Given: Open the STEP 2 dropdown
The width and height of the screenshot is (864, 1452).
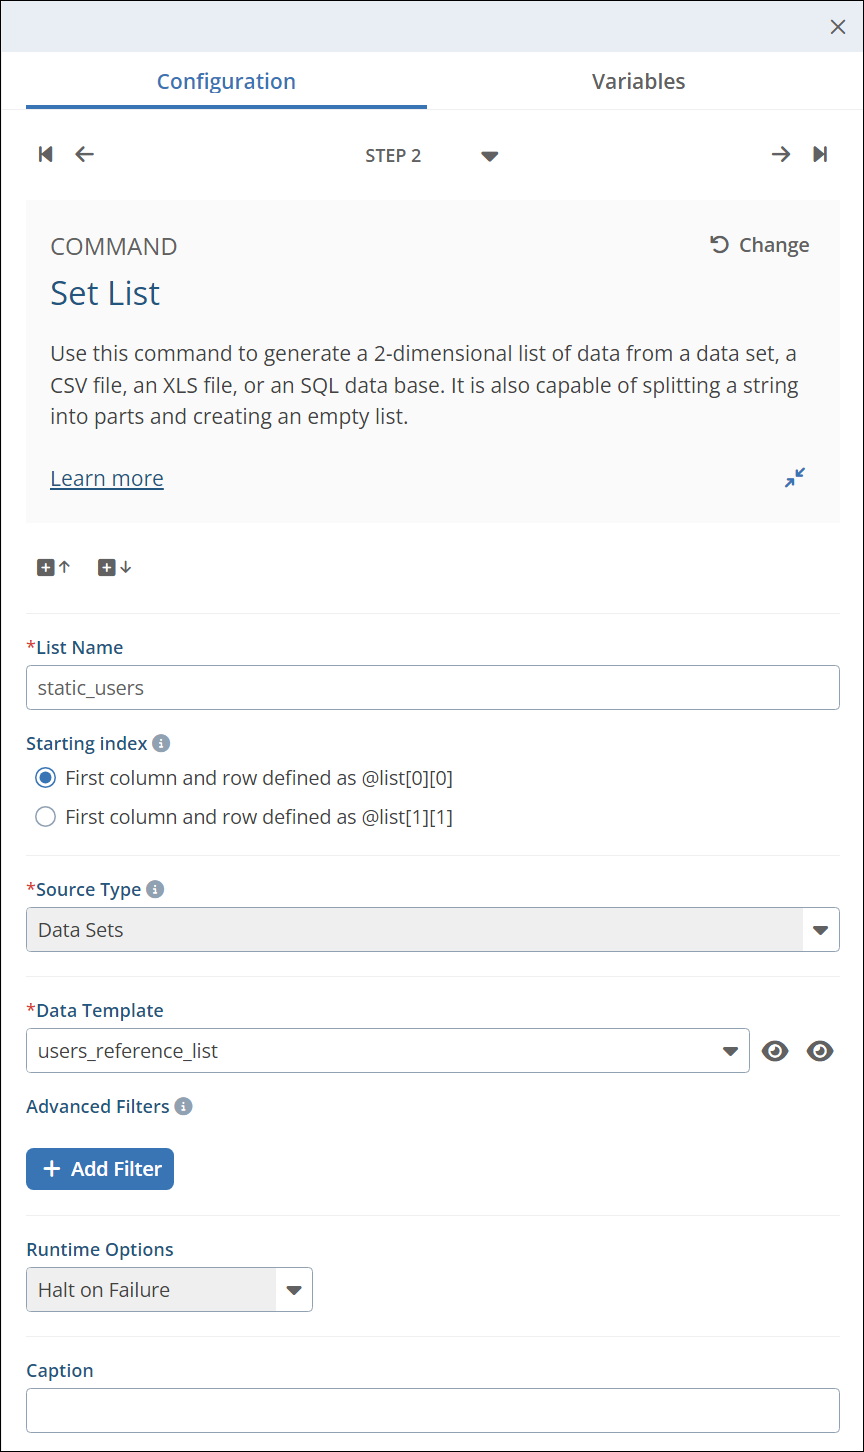Looking at the screenshot, I should click(489, 156).
